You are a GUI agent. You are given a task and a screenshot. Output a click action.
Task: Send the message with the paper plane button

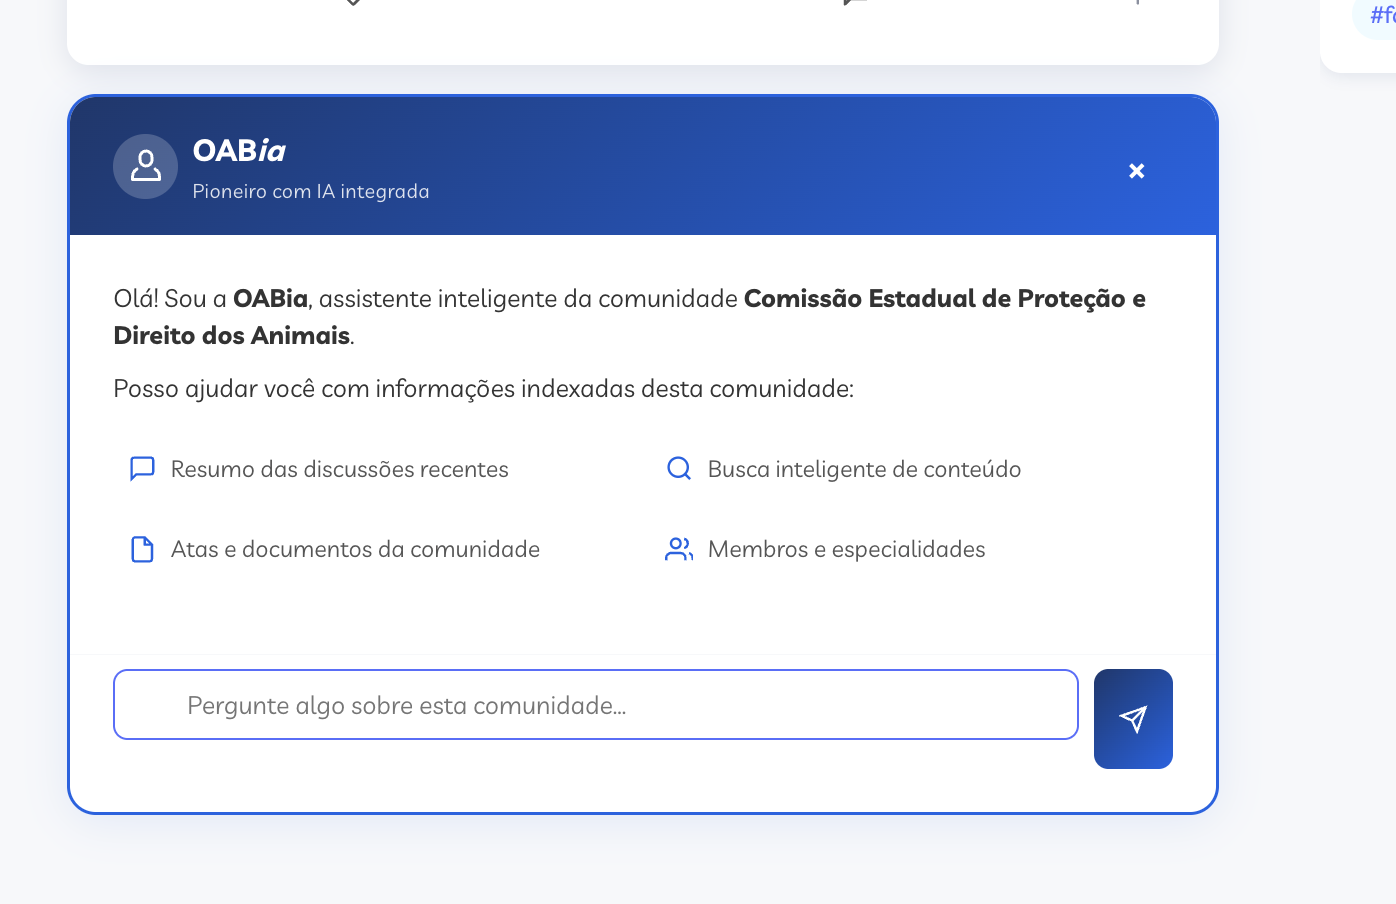pyautogui.click(x=1133, y=719)
